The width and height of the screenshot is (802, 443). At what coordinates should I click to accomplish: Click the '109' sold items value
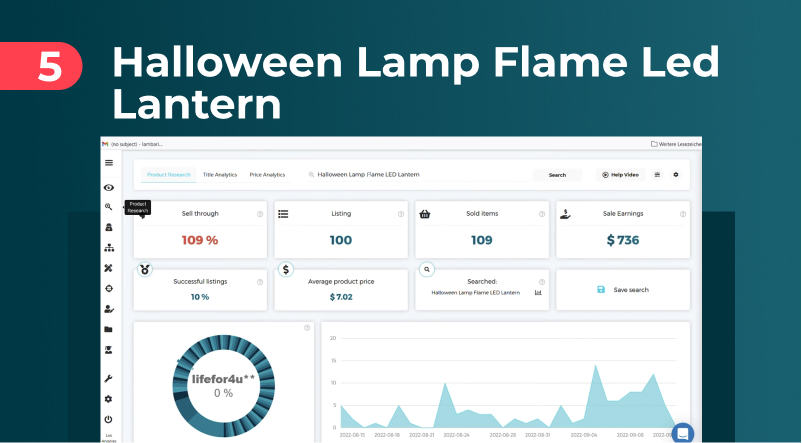tap(482, 240)
